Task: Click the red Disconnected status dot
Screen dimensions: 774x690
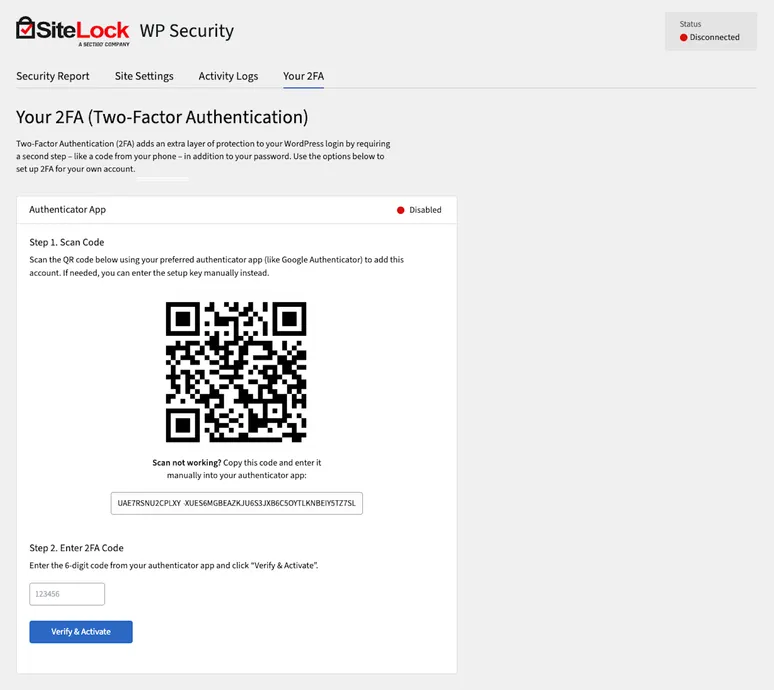Action: (x=684, y=38)
